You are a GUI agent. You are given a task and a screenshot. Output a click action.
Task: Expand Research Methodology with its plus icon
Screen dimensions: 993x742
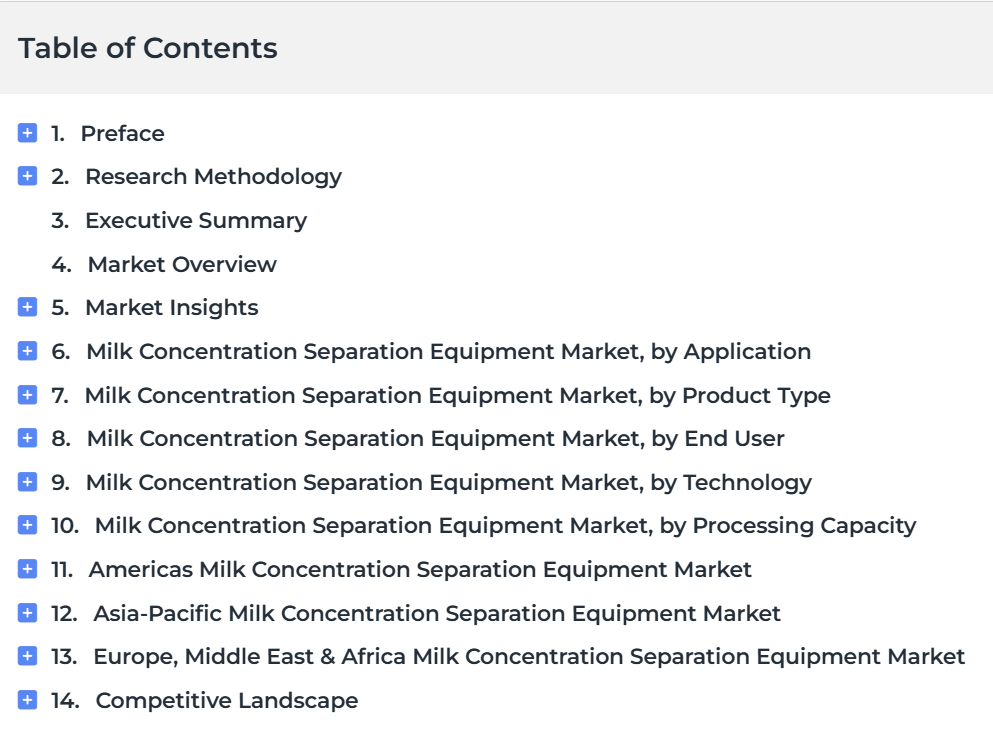tap(28, 176)
